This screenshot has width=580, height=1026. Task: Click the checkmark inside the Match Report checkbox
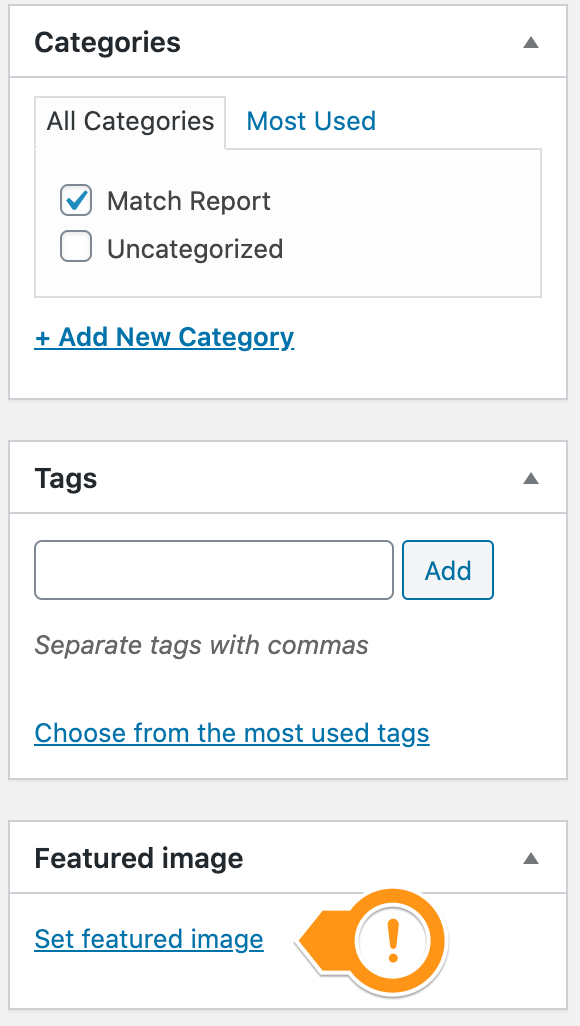pos(76,201)
